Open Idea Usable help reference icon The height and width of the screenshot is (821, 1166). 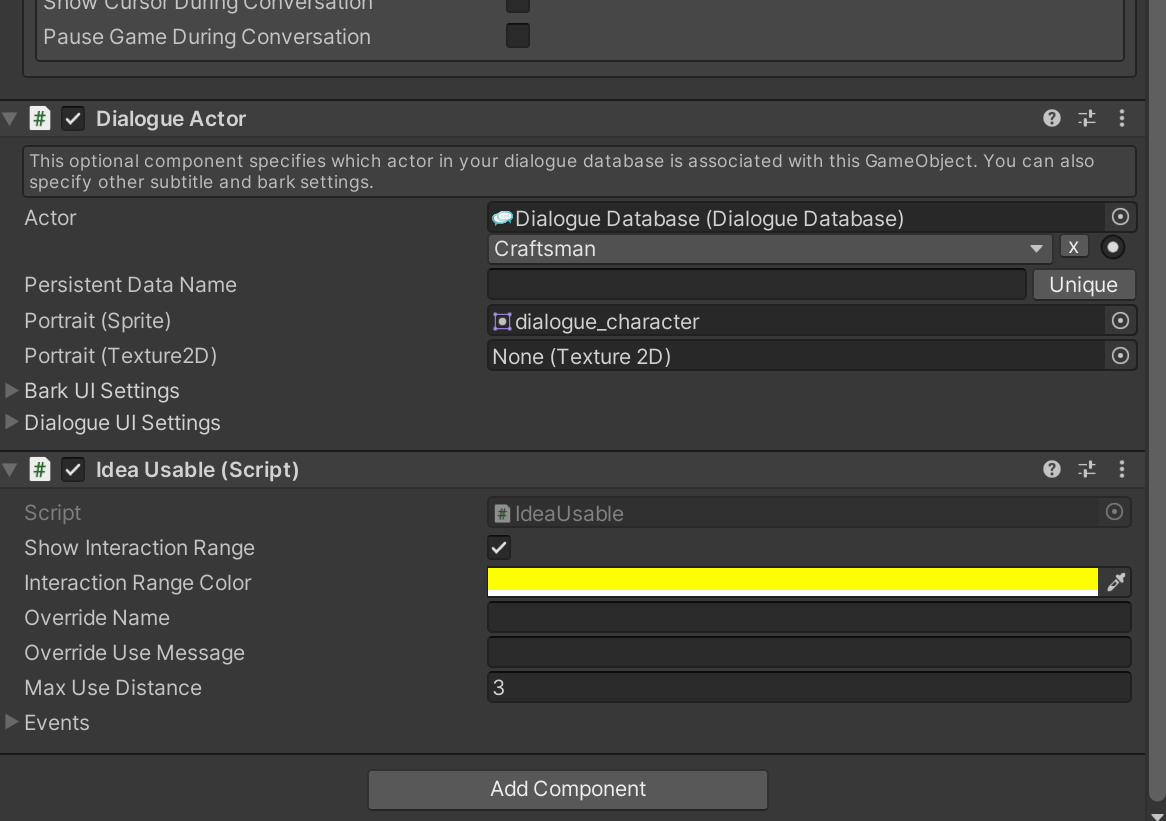(x=1051, y=469)
